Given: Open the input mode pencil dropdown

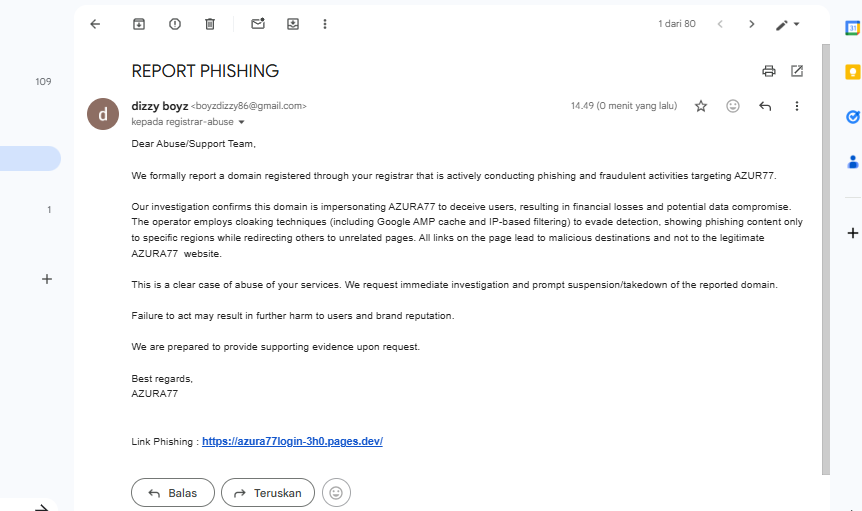Looking at the screenshot, I should coord(788,24).
